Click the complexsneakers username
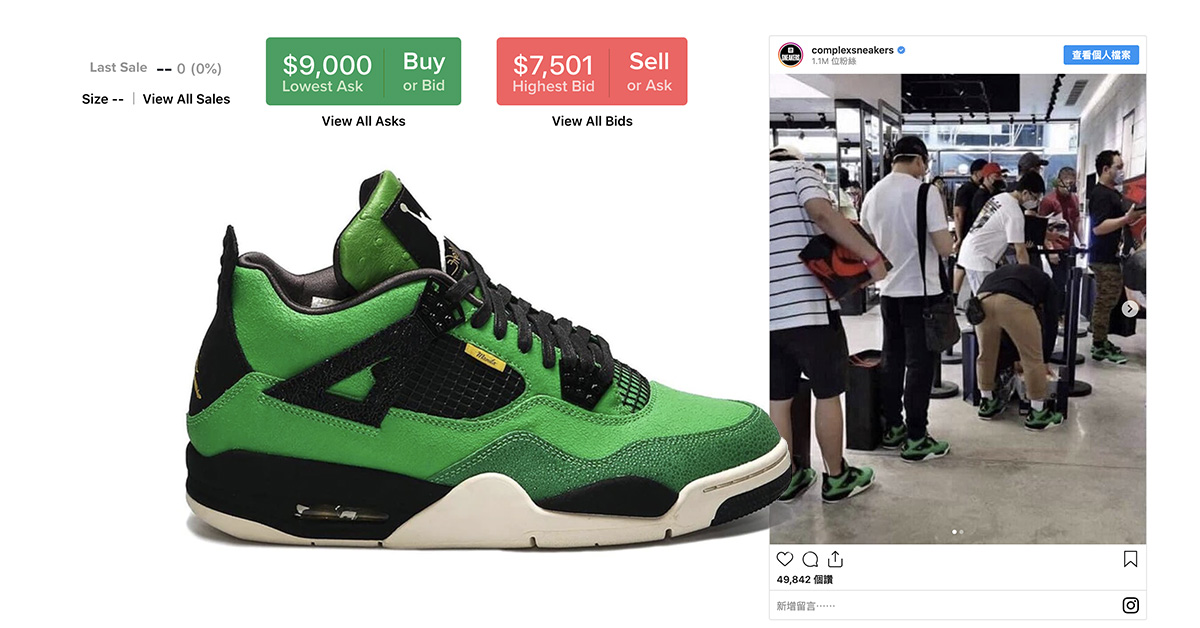This screenshot has width=1200, height=628. click(852, 50)
